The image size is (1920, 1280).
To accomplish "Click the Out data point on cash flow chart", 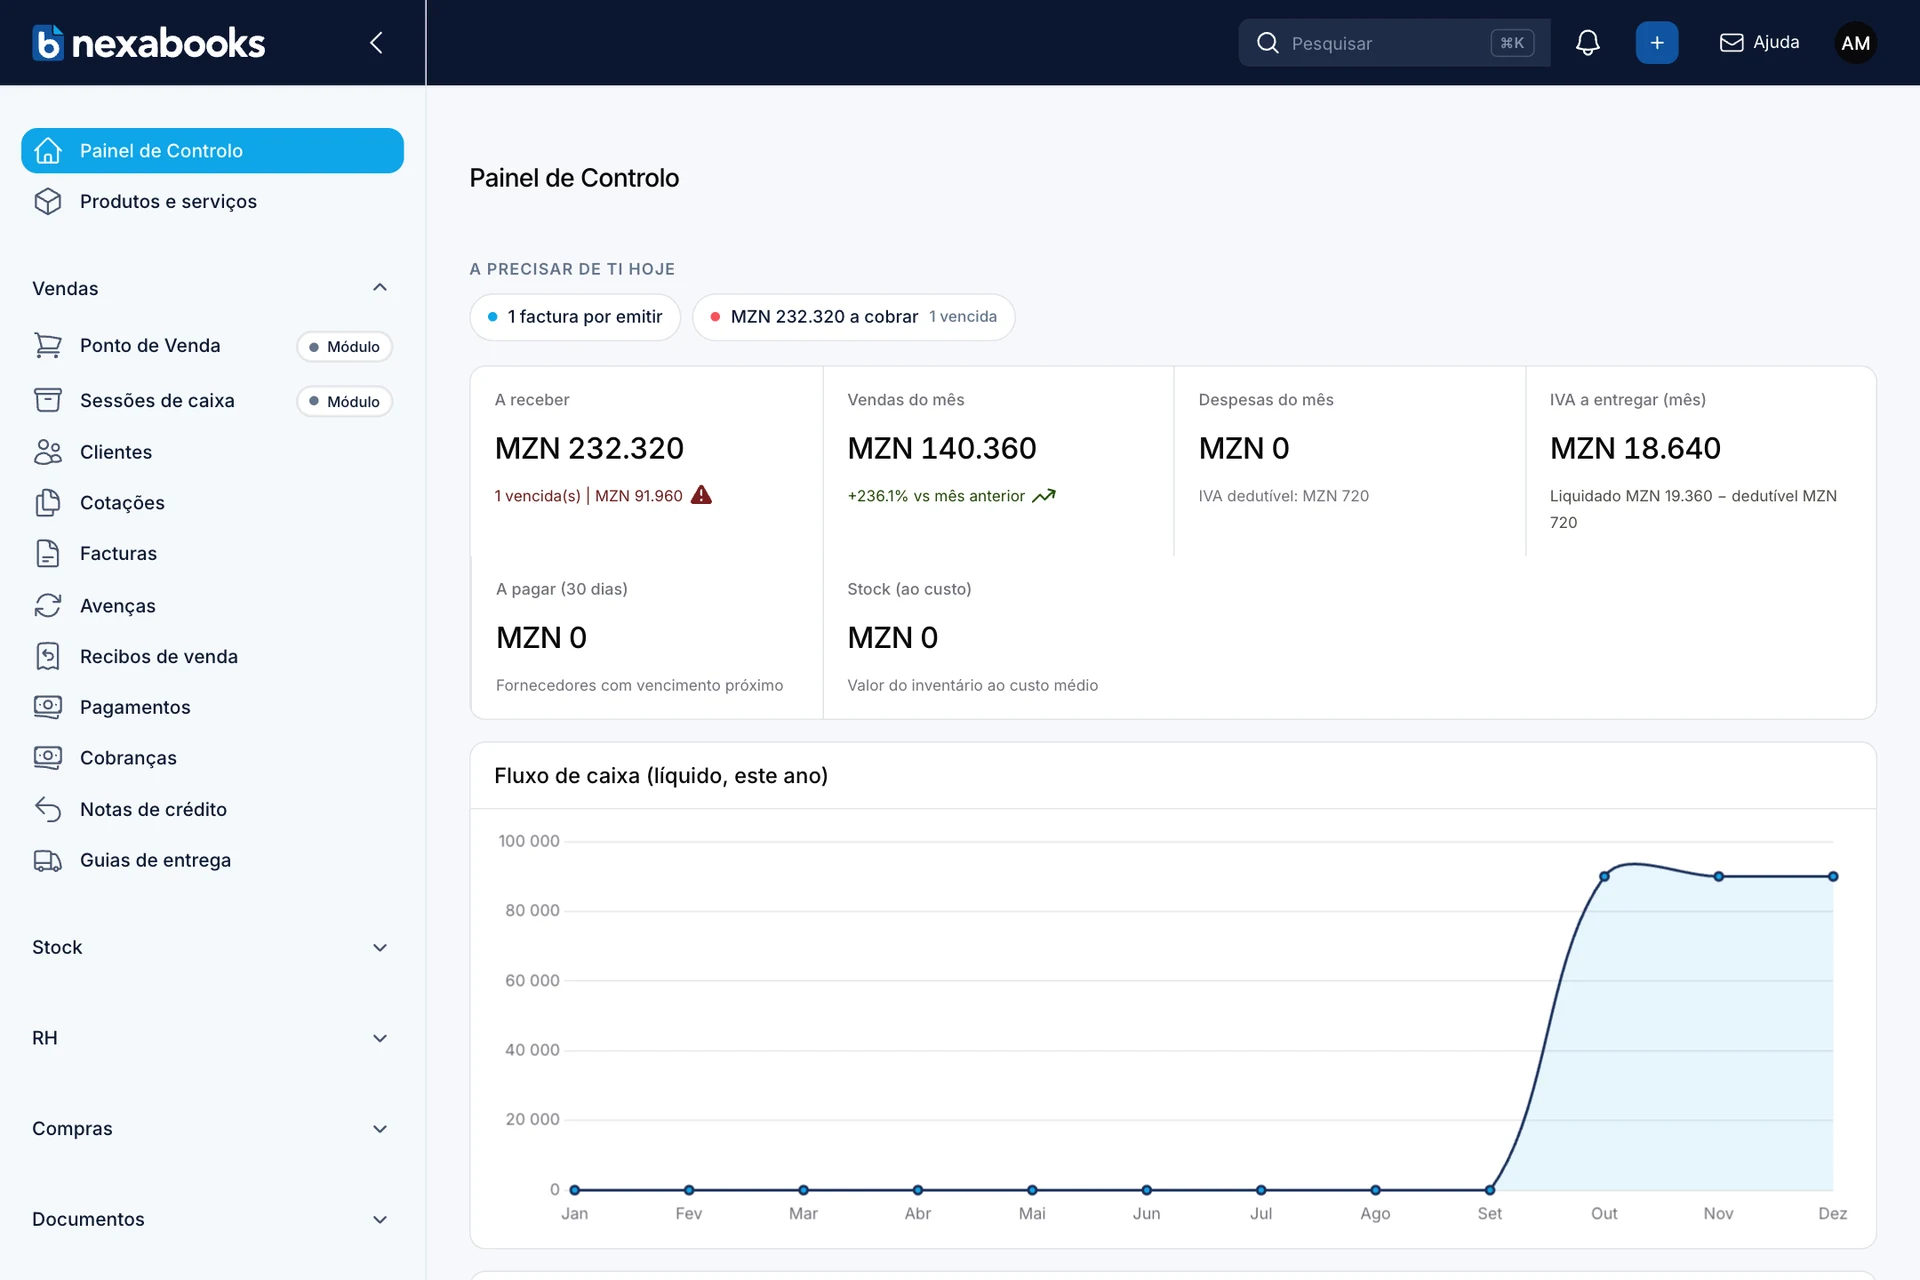I will (1604, 877).
